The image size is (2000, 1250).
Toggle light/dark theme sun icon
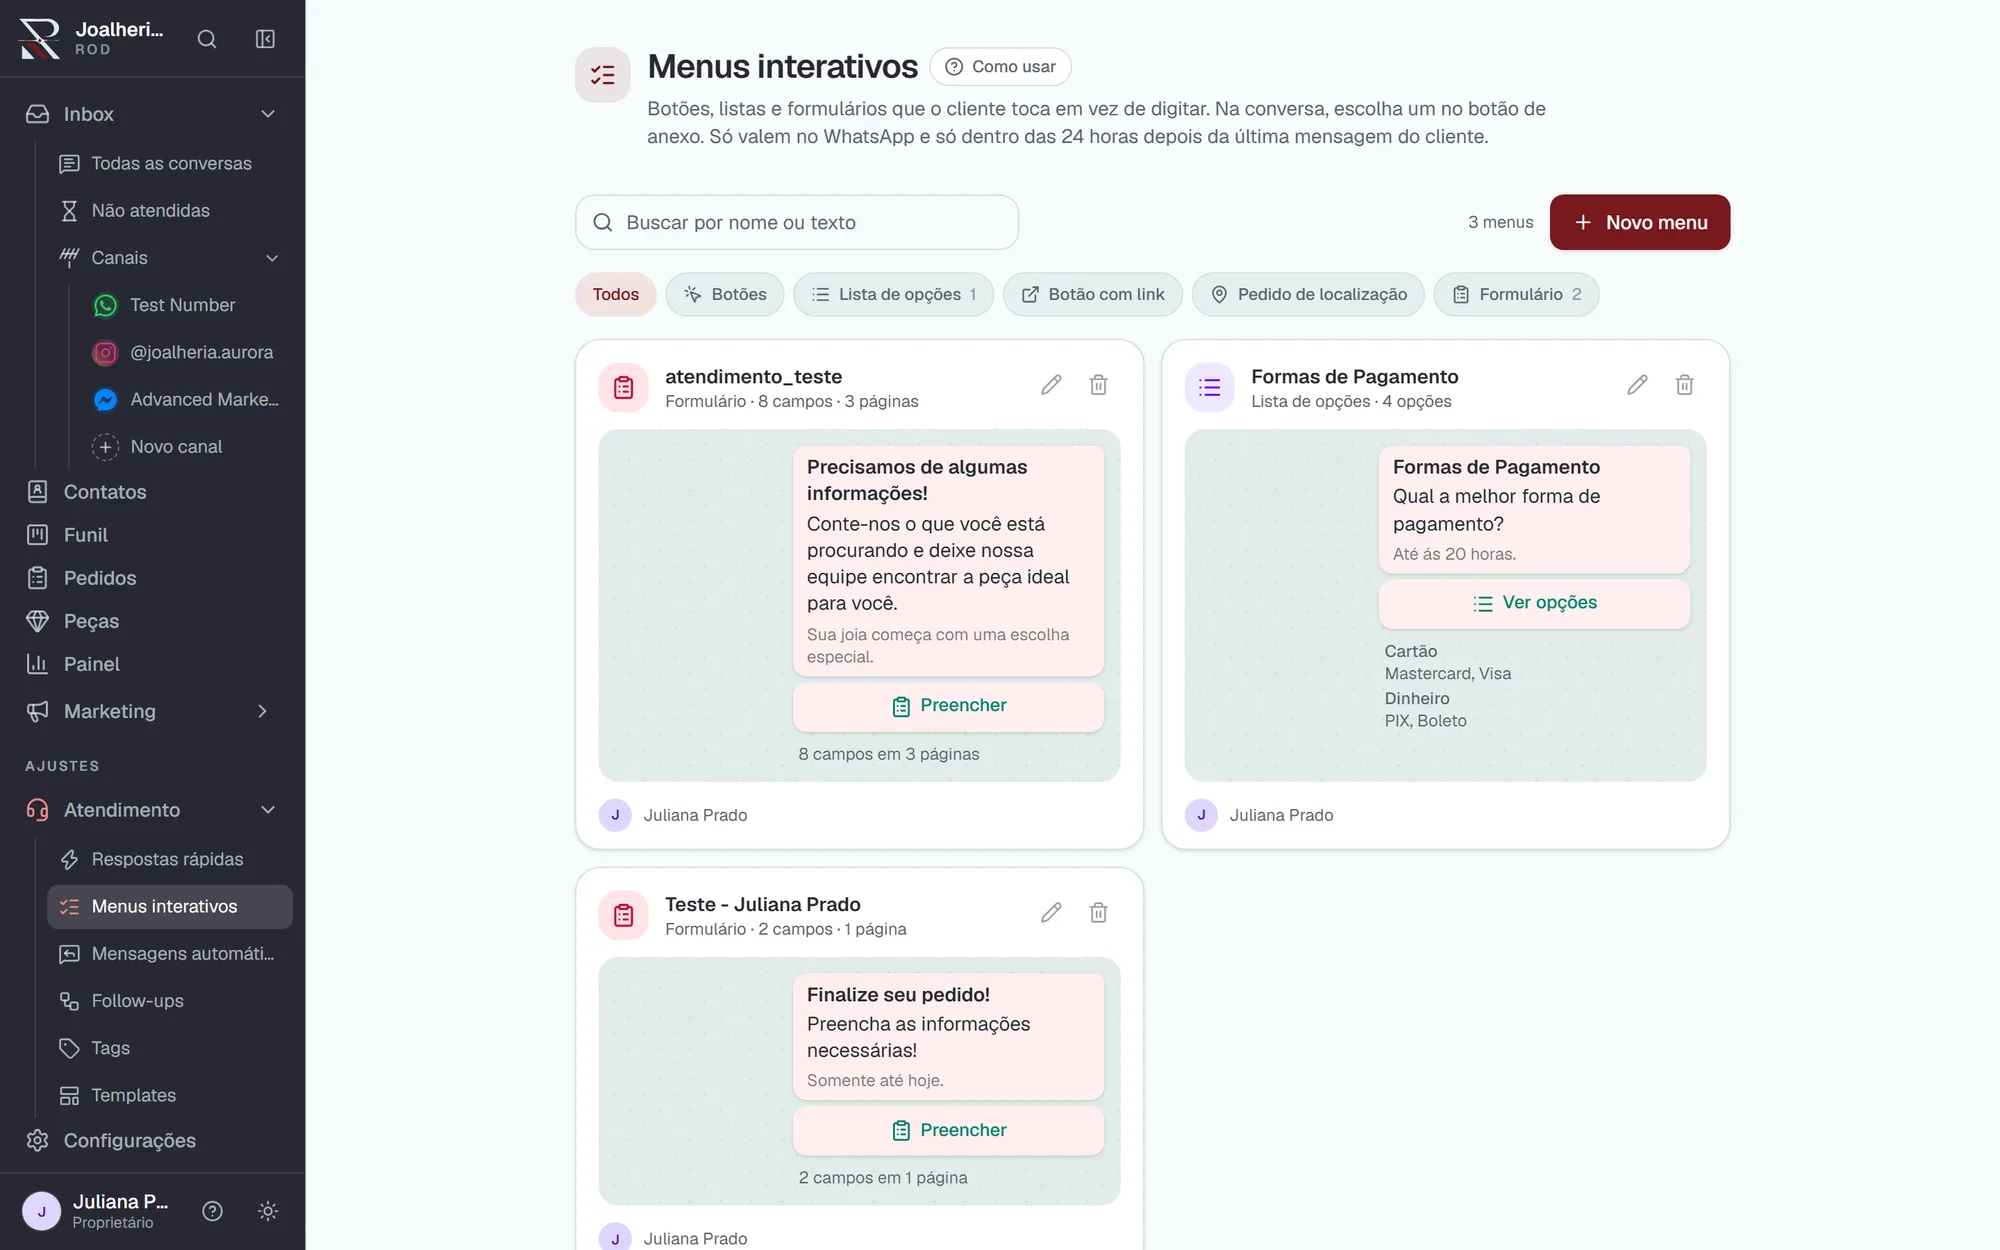point(268,1211)
